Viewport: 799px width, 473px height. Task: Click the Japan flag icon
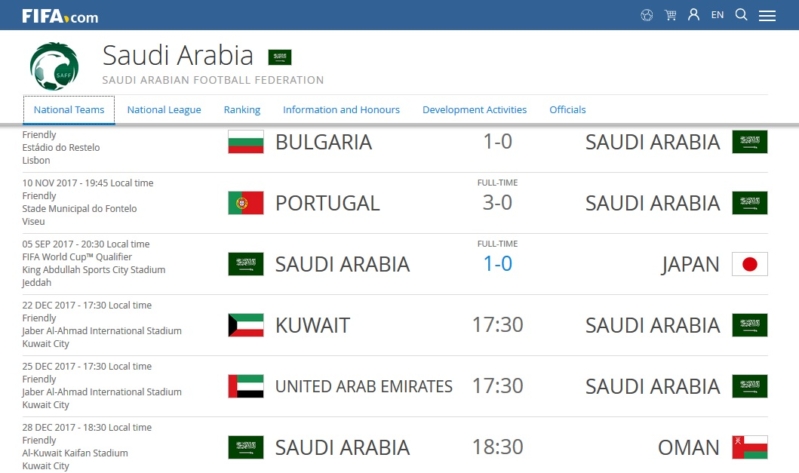click(750, 264)
